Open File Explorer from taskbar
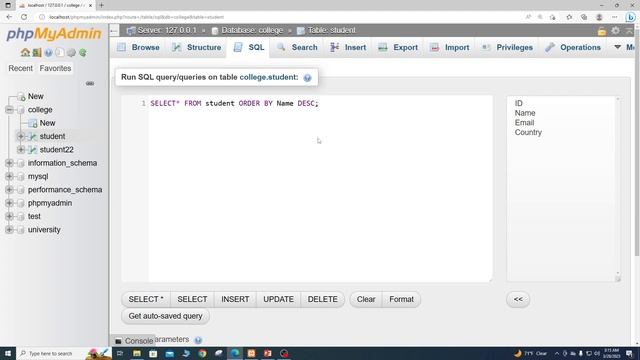 [137, 353]
